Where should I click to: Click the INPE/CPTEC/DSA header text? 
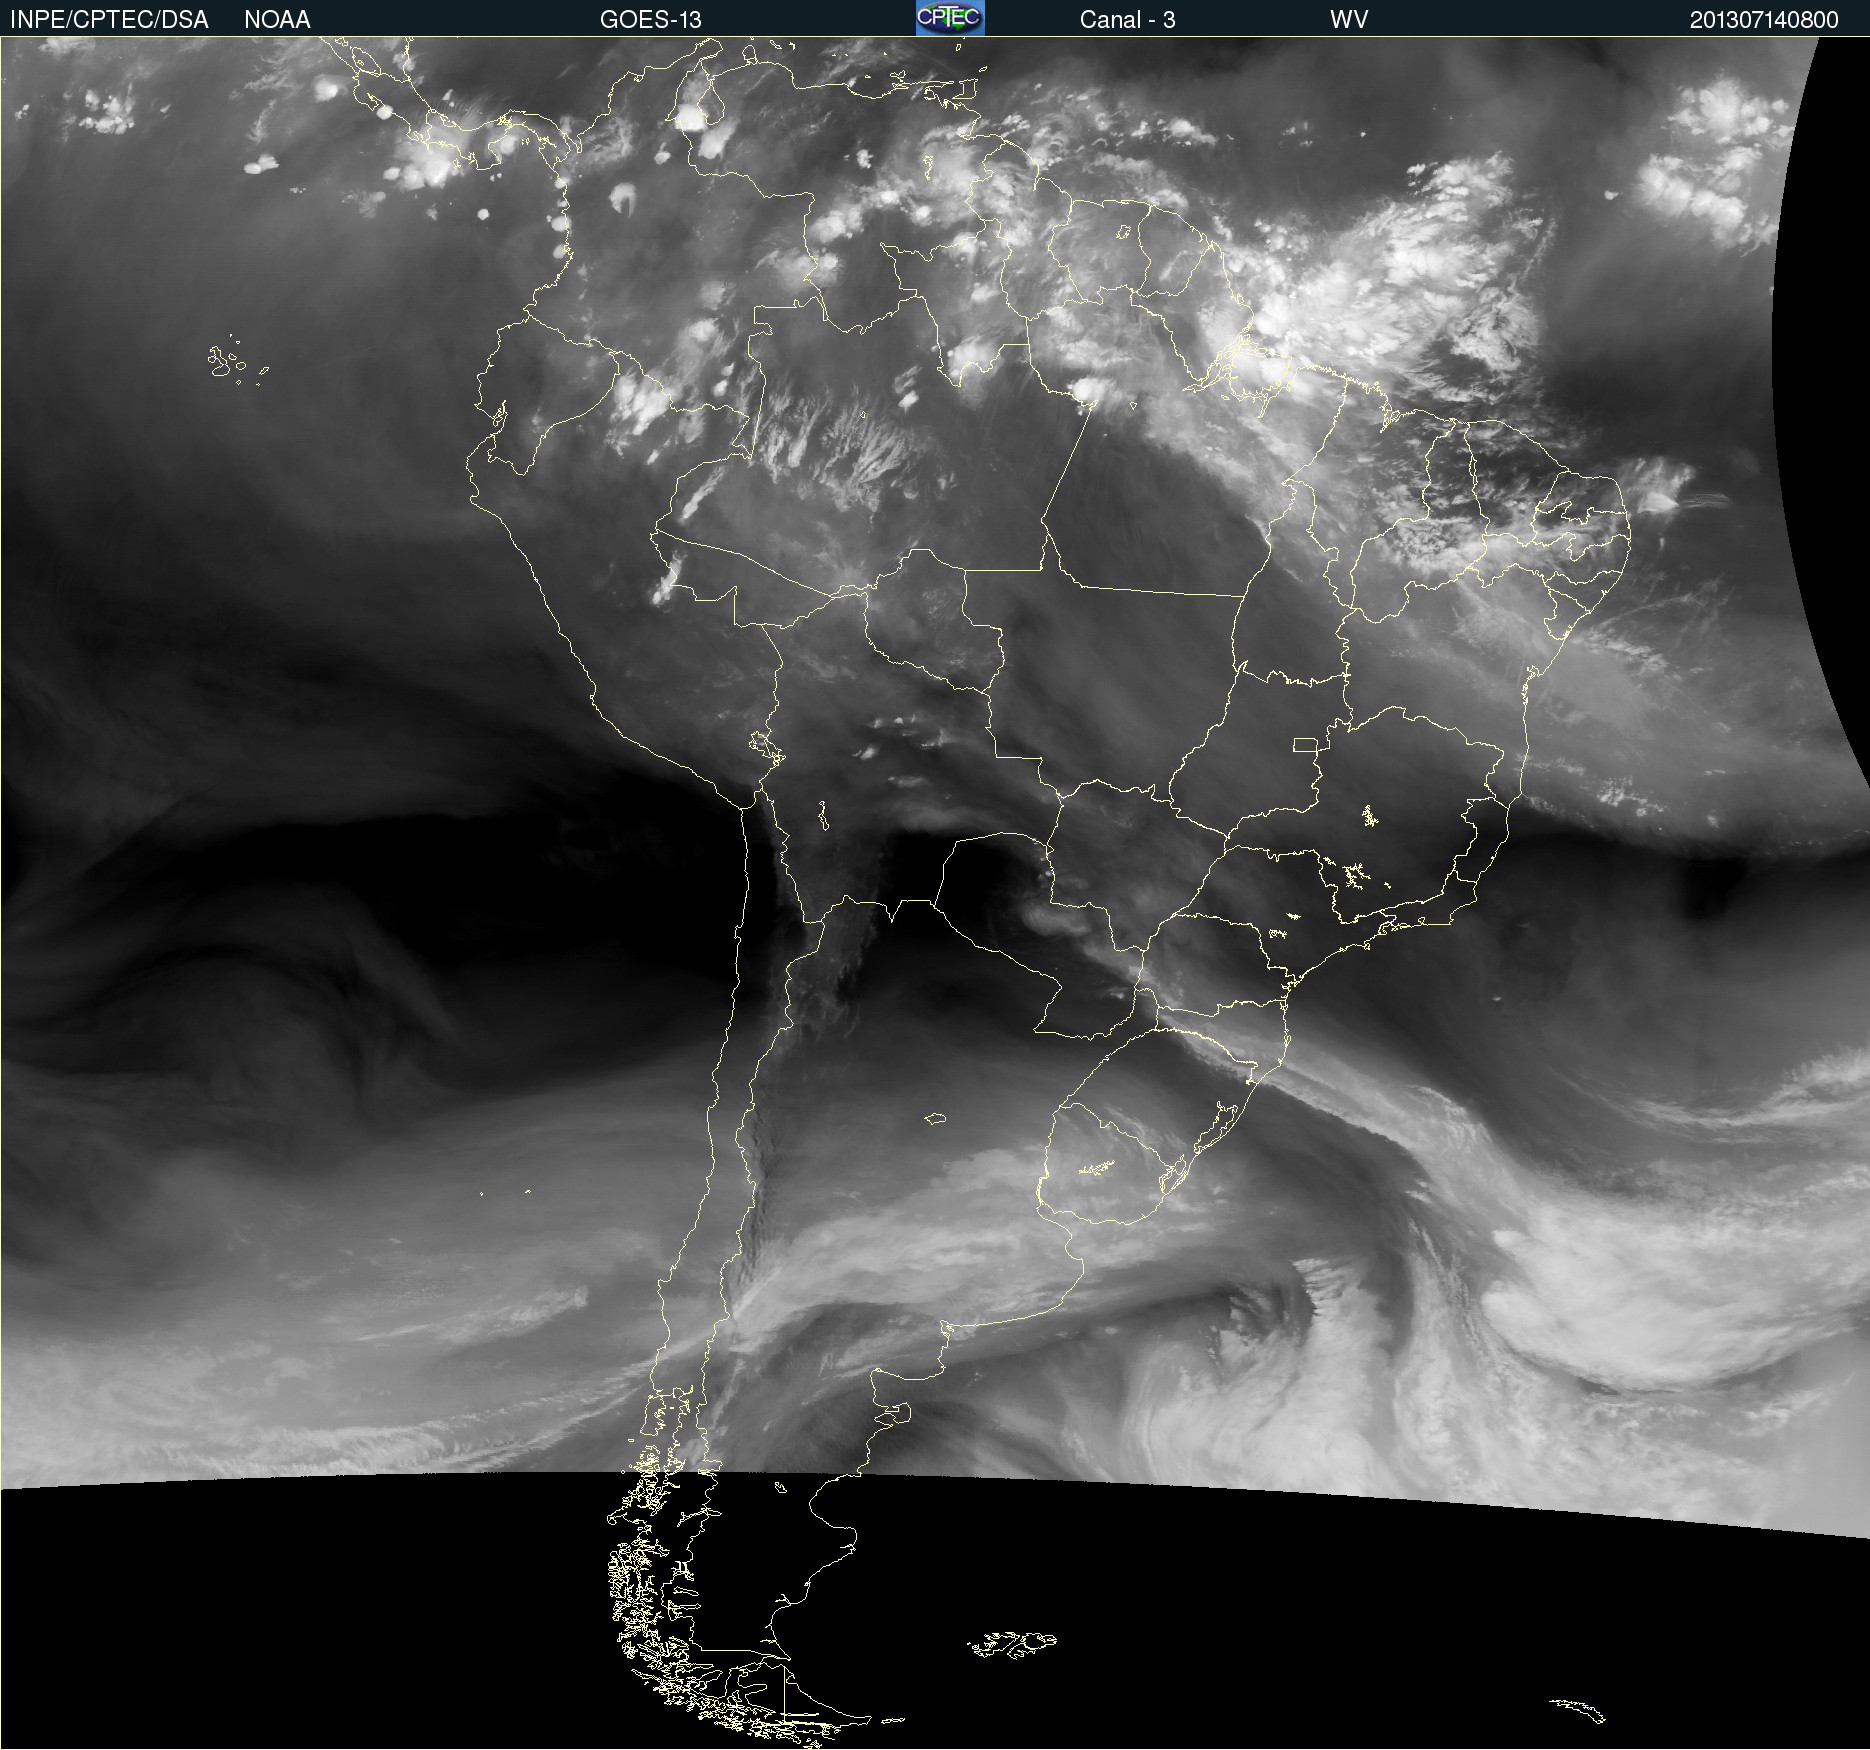(x=109, y=20)
